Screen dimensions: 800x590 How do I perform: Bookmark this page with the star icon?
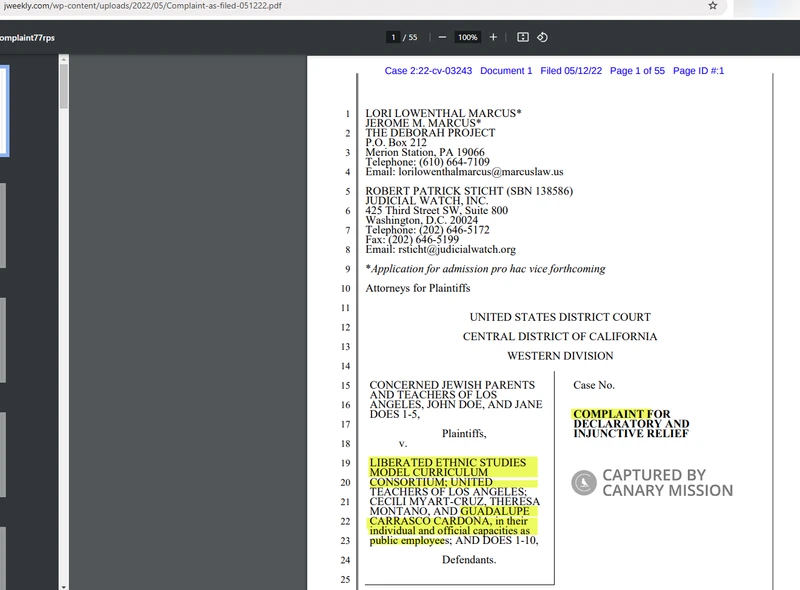(713, 6)
